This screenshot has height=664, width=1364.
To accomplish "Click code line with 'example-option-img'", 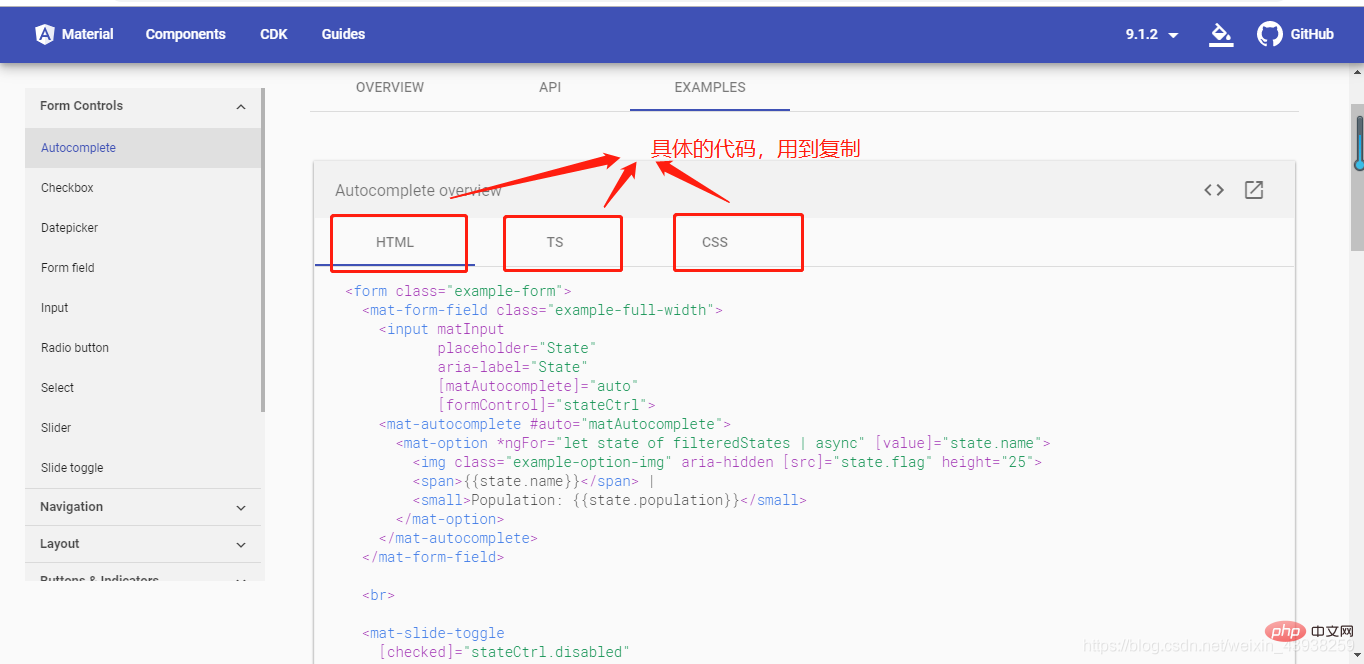I will [727, 462].
